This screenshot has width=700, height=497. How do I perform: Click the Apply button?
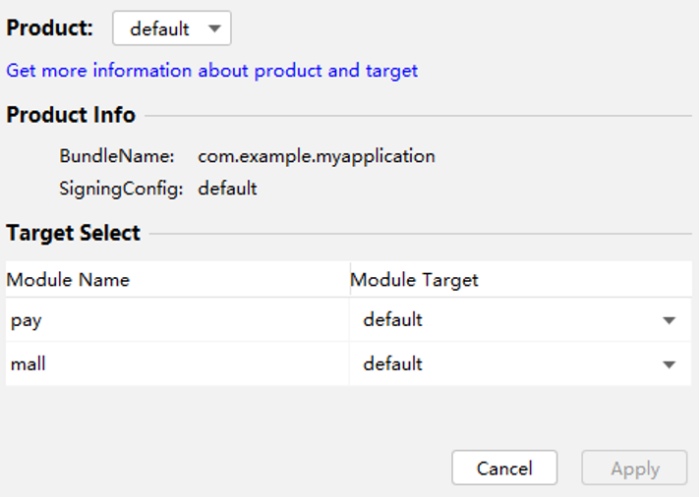pyautogui.click(x=634, y=468)
